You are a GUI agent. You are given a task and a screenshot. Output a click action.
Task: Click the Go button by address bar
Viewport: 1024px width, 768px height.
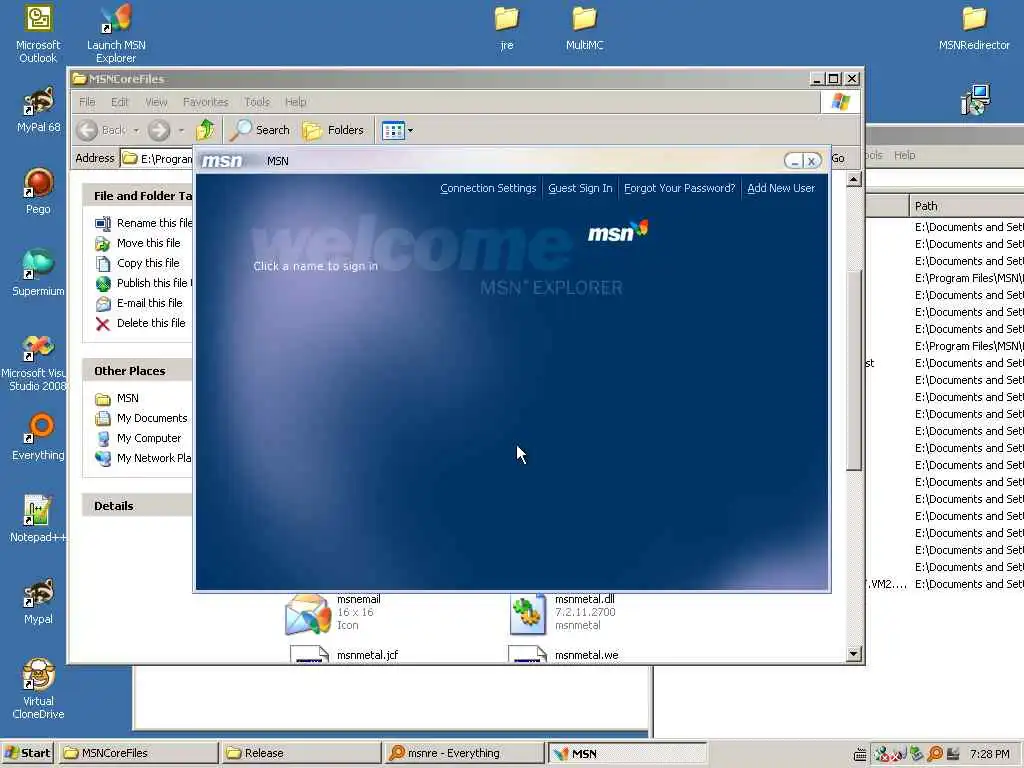click(839, 159)
